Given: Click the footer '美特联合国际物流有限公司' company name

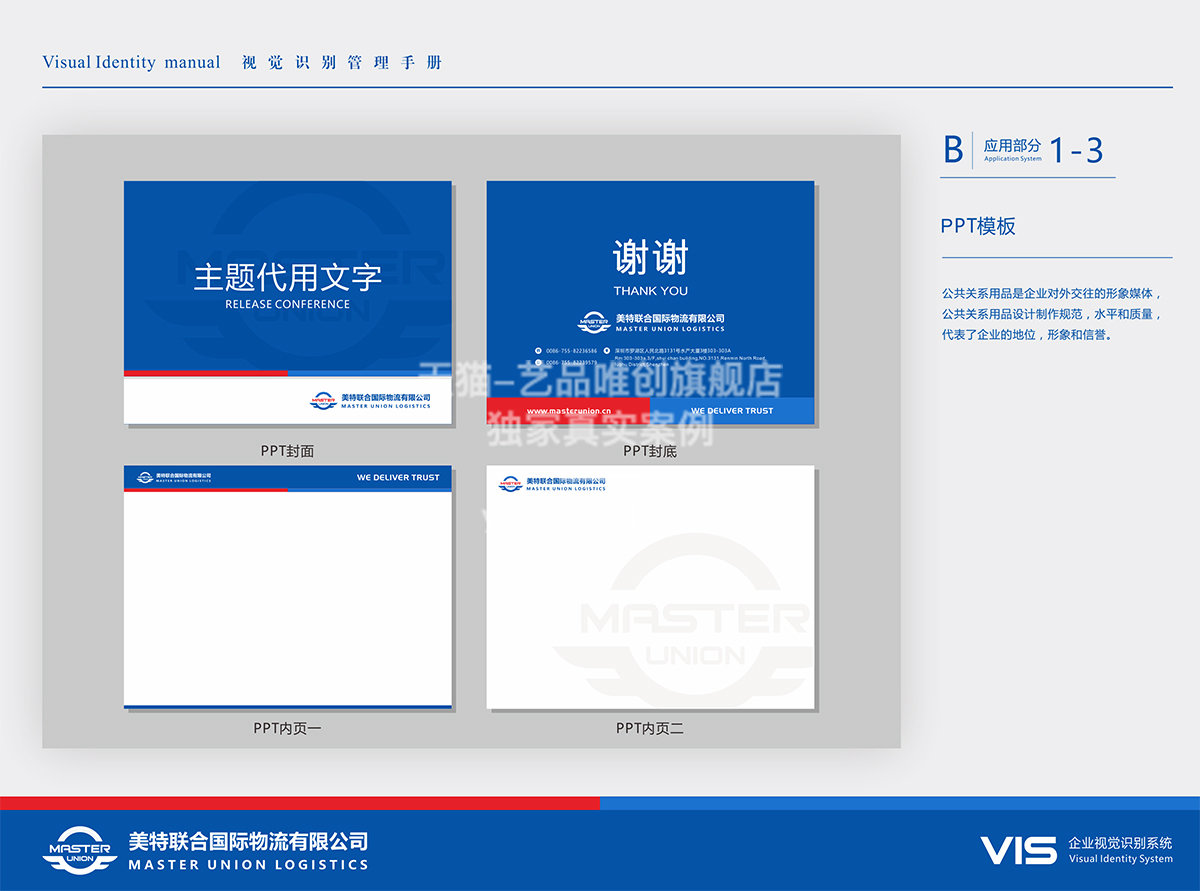Looking at the screenshot, I should click(248, 842).
